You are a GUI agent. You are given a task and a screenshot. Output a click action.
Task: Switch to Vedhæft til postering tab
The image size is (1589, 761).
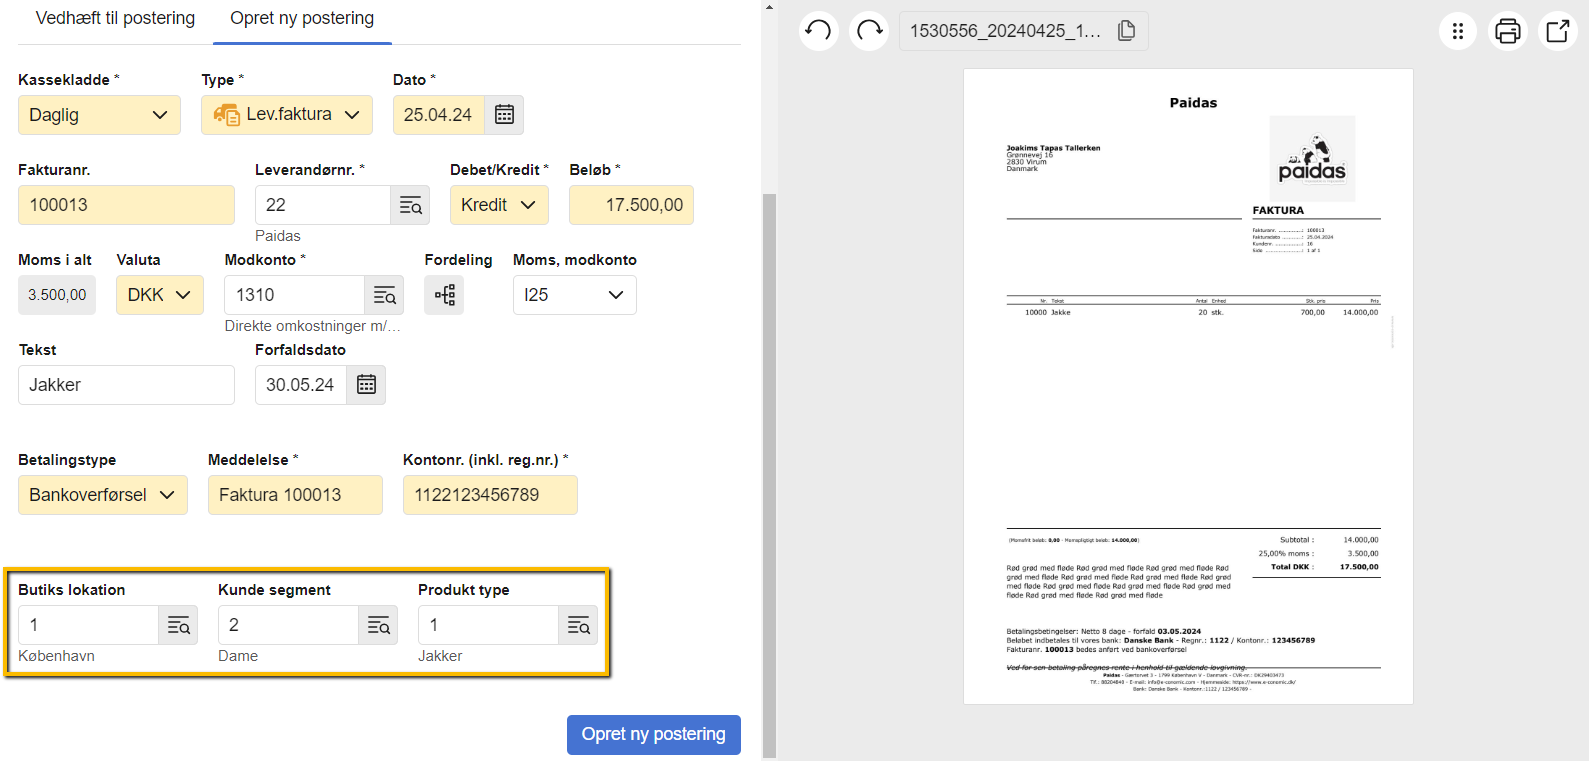(x=115, y=18)
